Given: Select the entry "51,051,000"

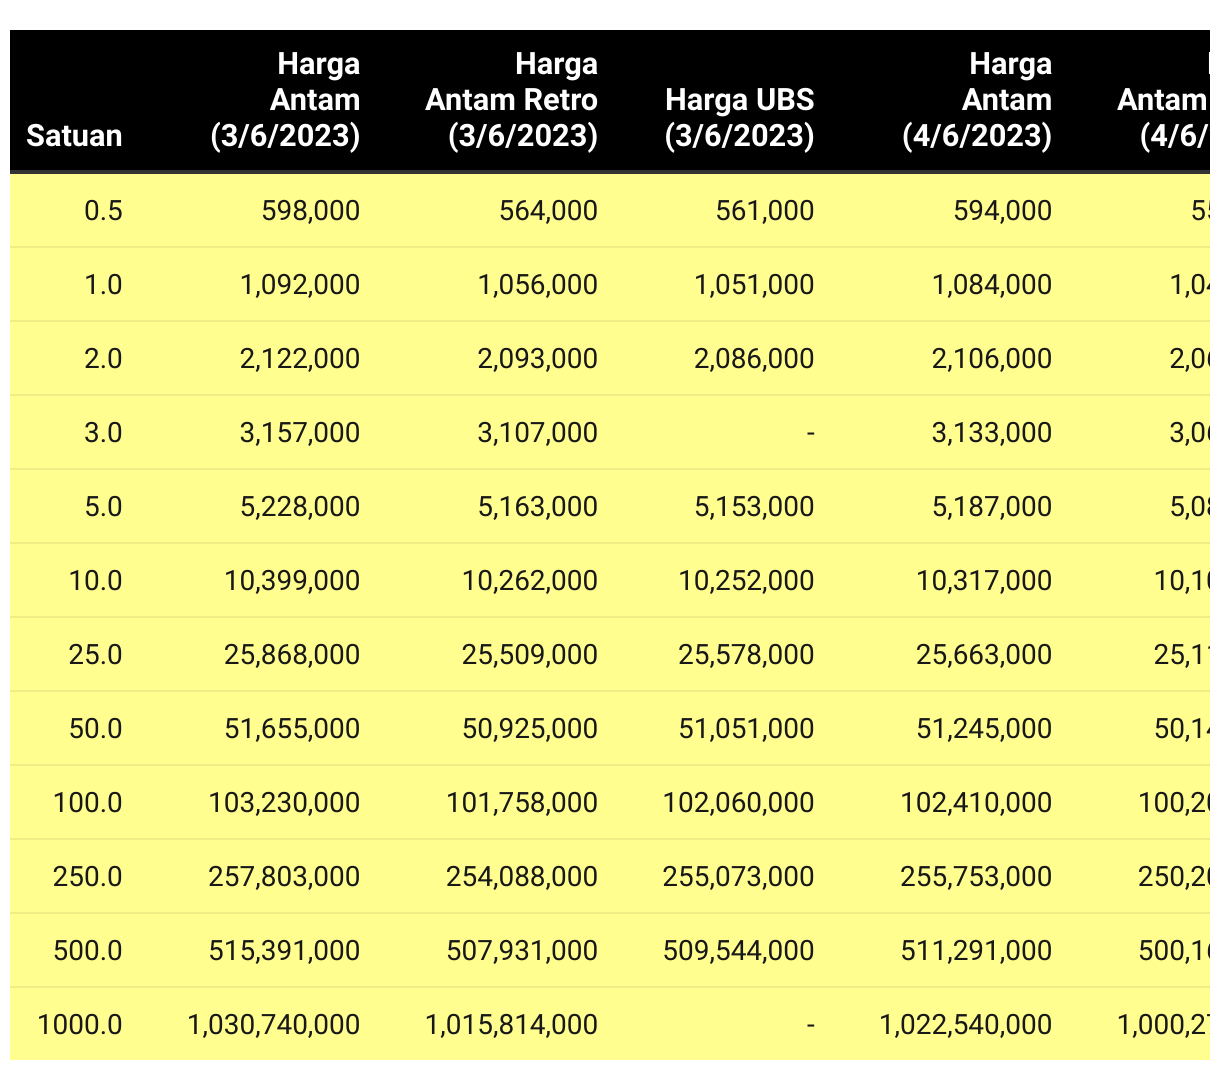Looking at the screenshot, I should [747, 728].
